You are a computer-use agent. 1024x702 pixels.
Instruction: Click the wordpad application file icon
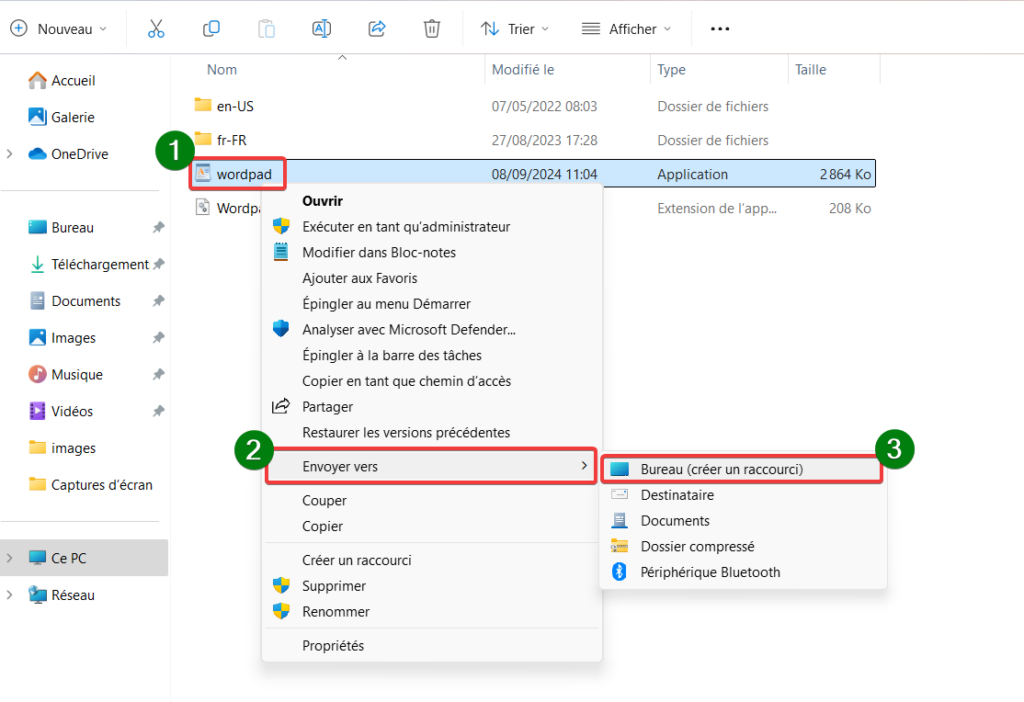[203, 173]
